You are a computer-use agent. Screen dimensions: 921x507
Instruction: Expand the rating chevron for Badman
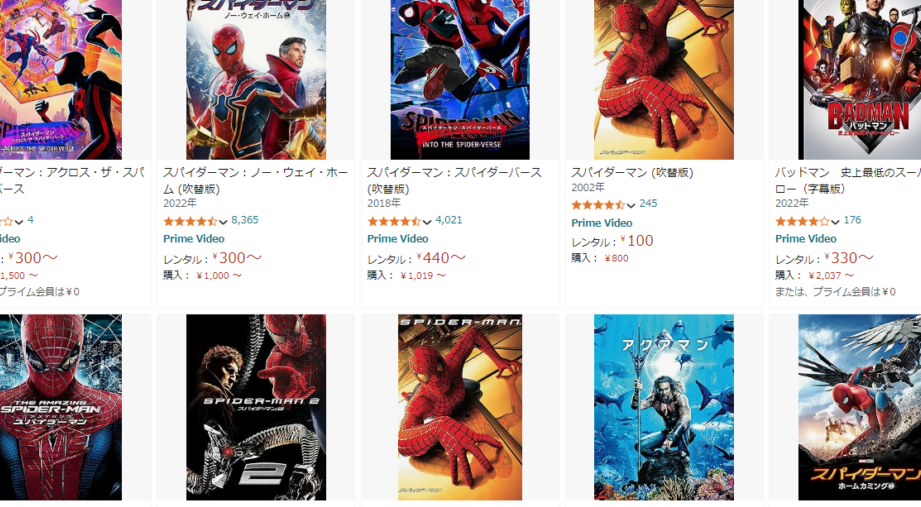click(x=835, y=222)
